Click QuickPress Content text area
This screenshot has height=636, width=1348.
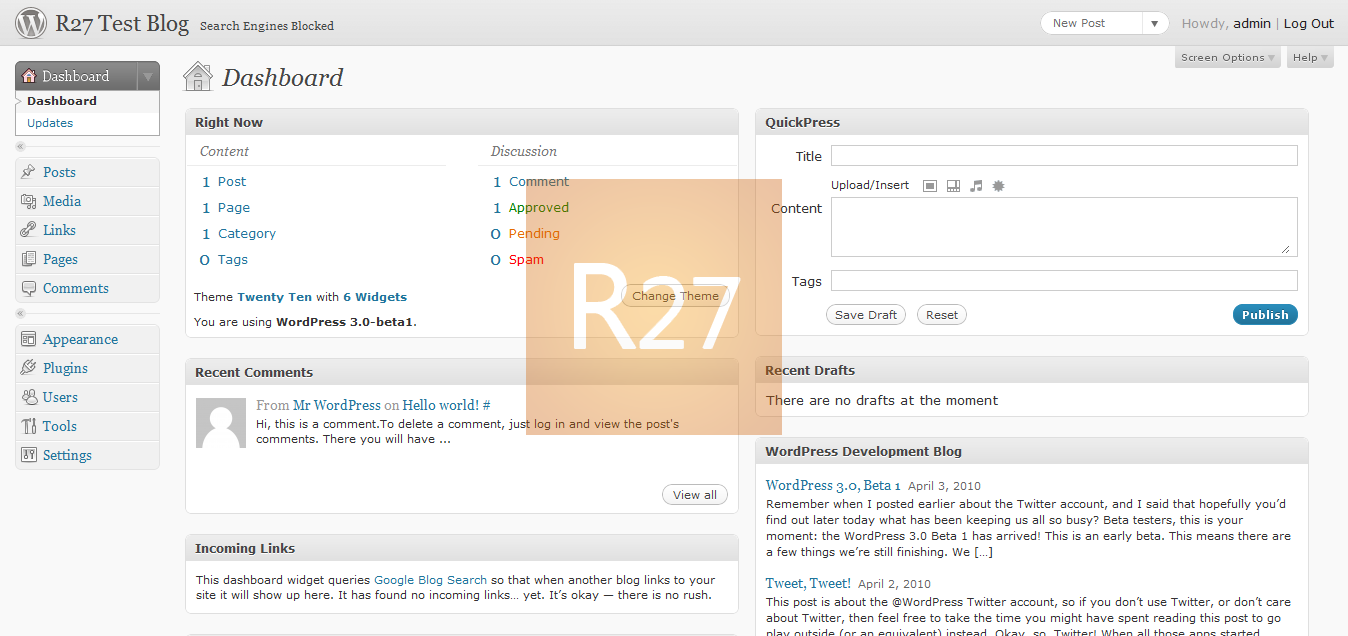point(1064,227)
